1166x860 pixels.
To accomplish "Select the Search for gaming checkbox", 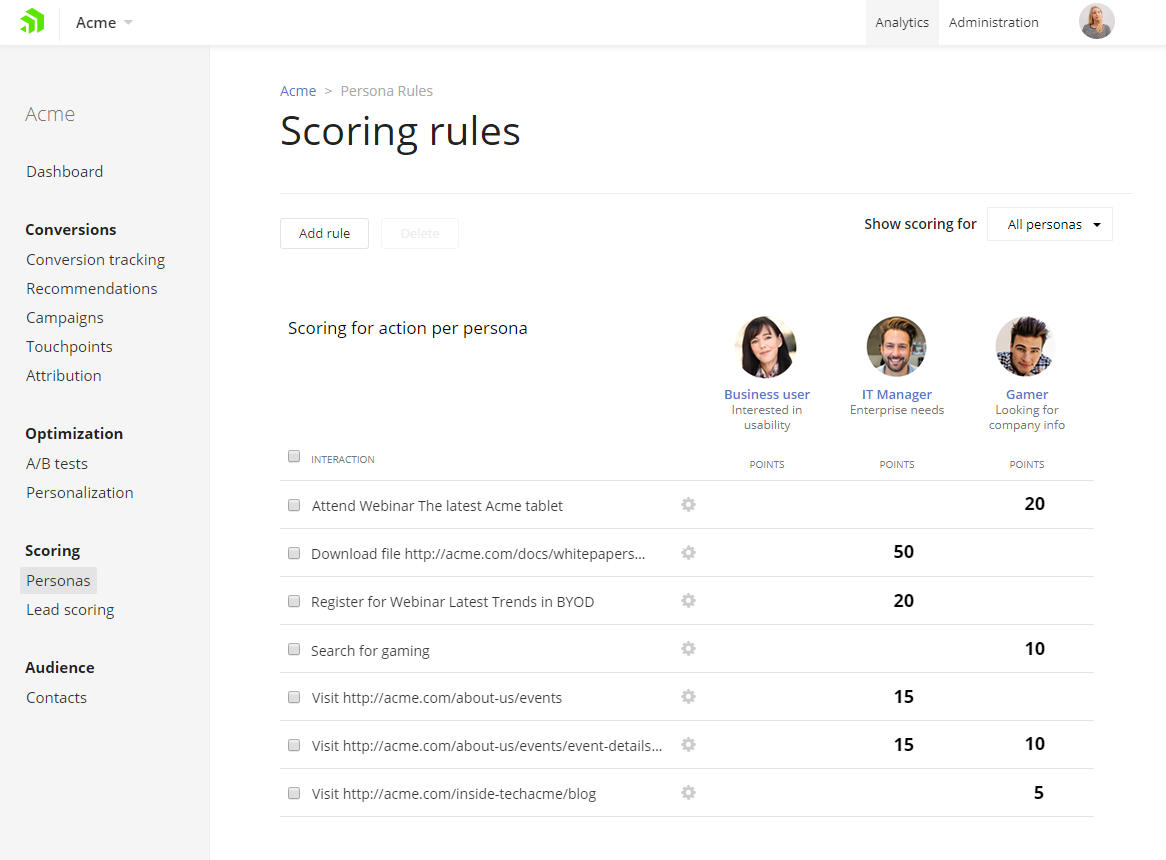I will 294,650.
